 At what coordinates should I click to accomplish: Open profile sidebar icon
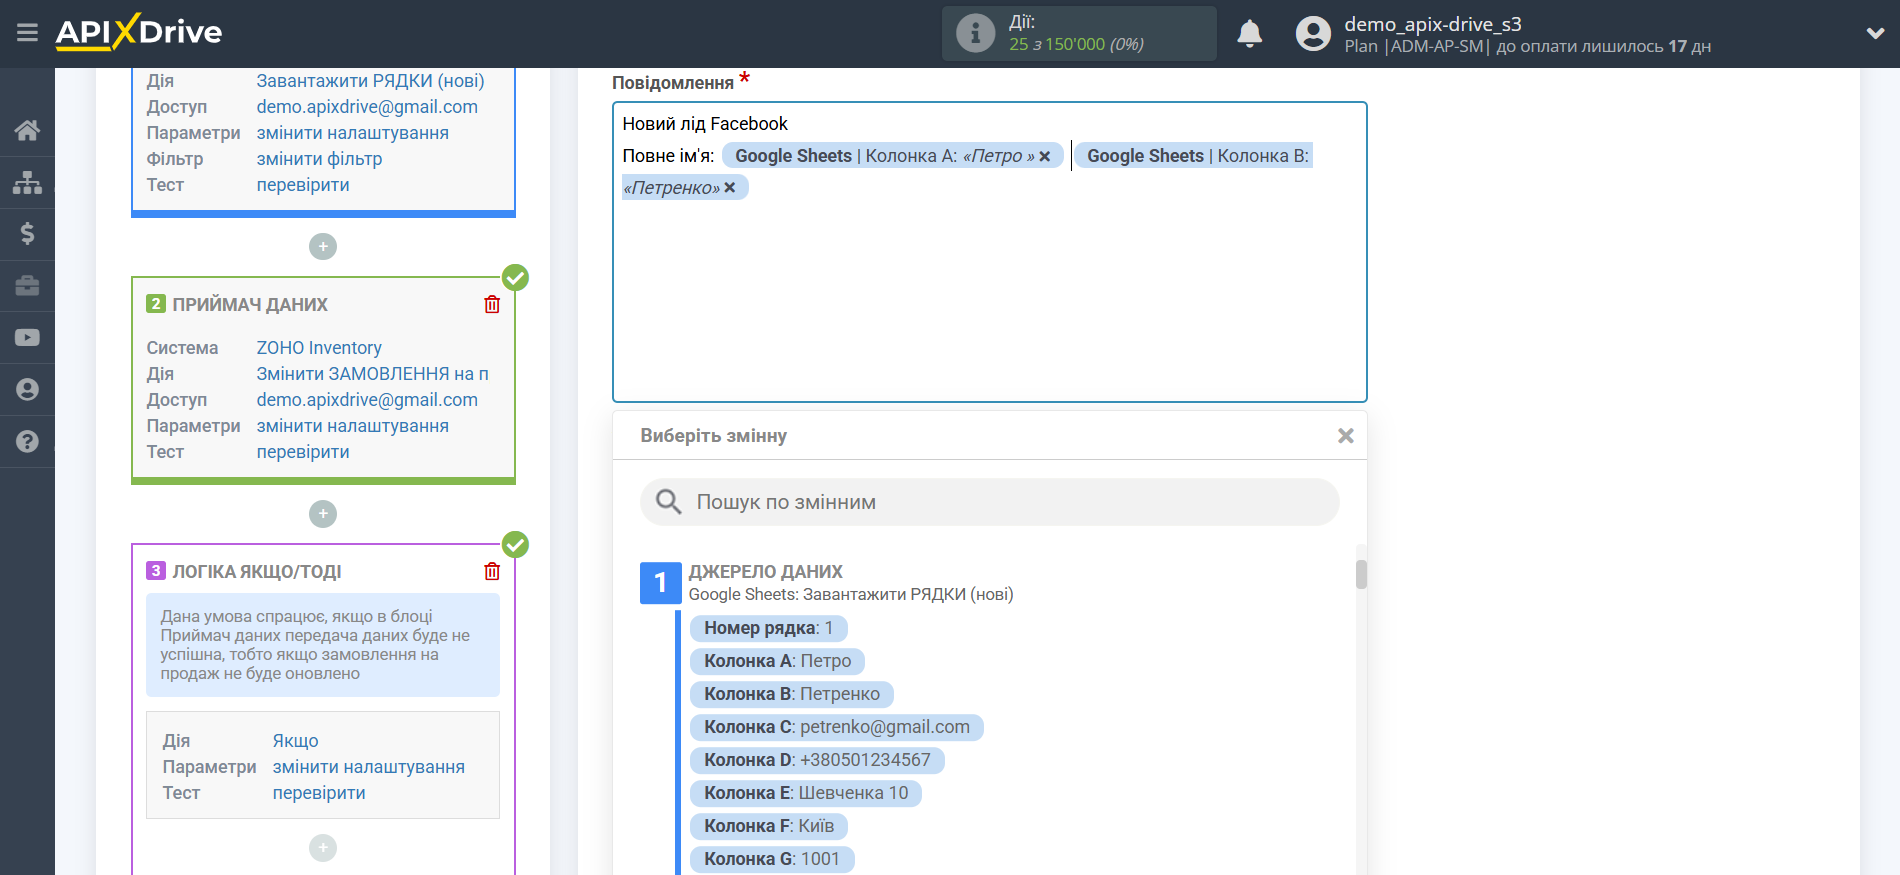click(x=27, y=389)
